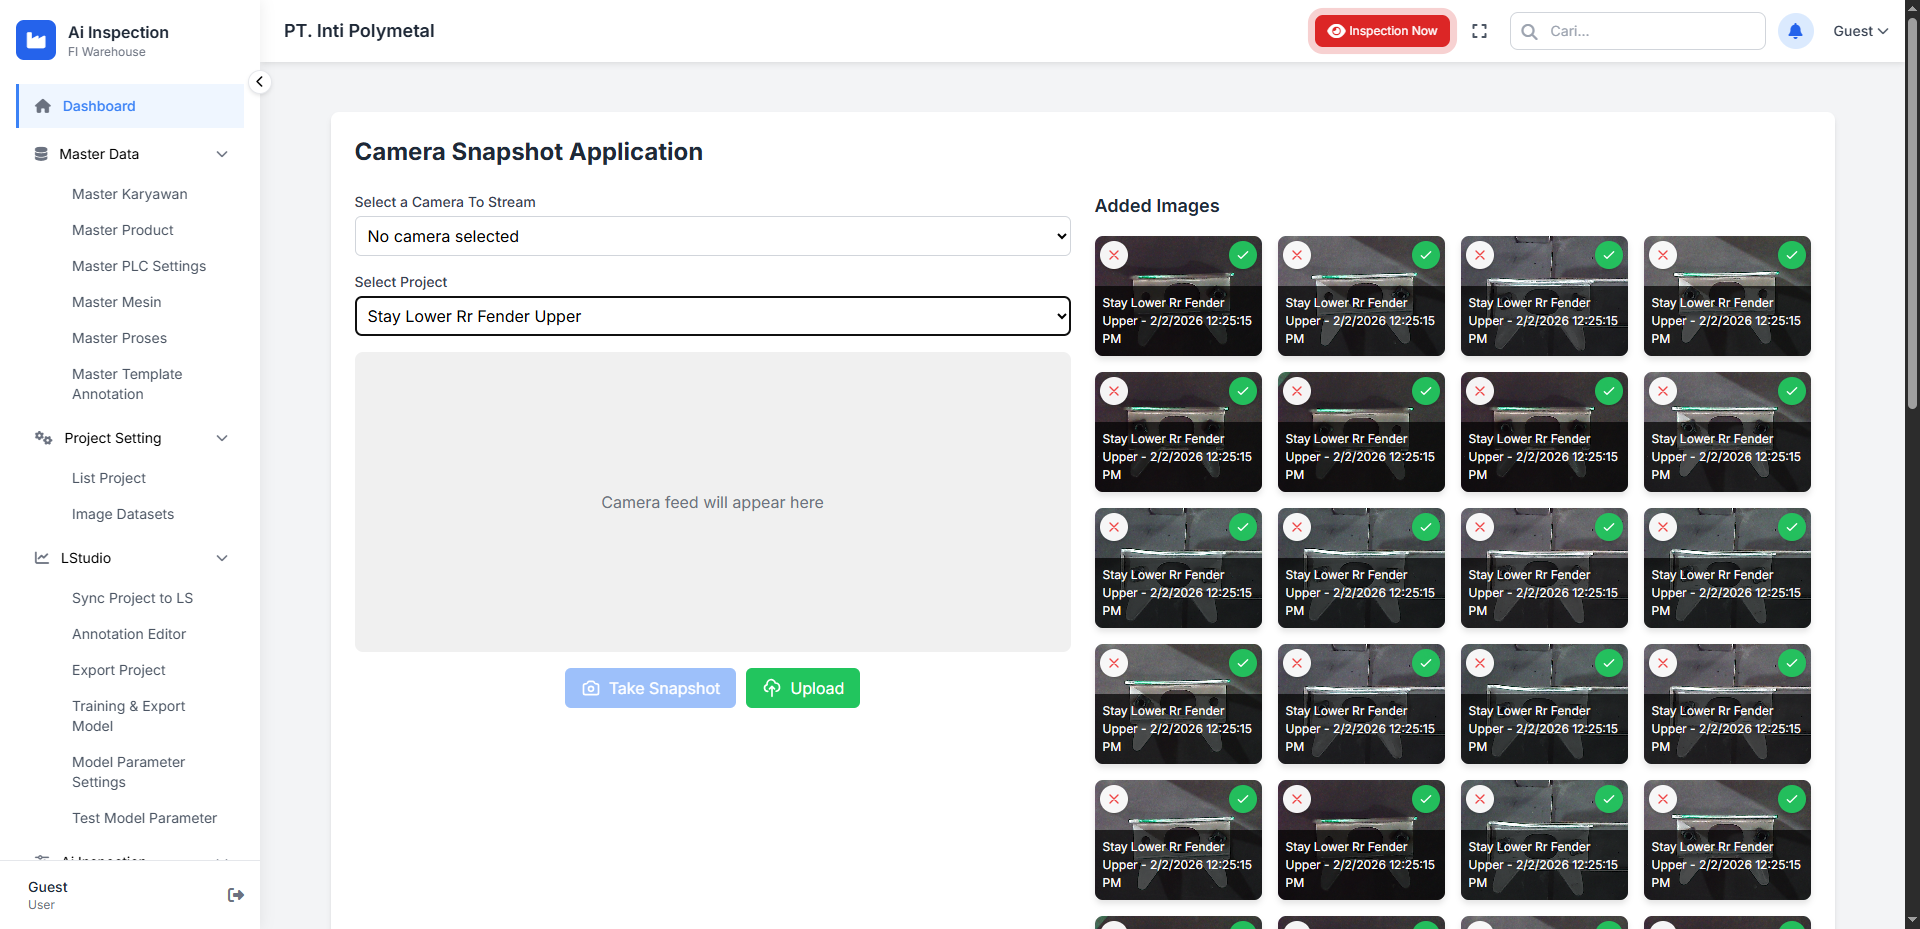Image resolution: width=1920 pixels, height=929 pixels.
Task: Open Export Project
Action: pyautogui.click(x=119, y=670)
